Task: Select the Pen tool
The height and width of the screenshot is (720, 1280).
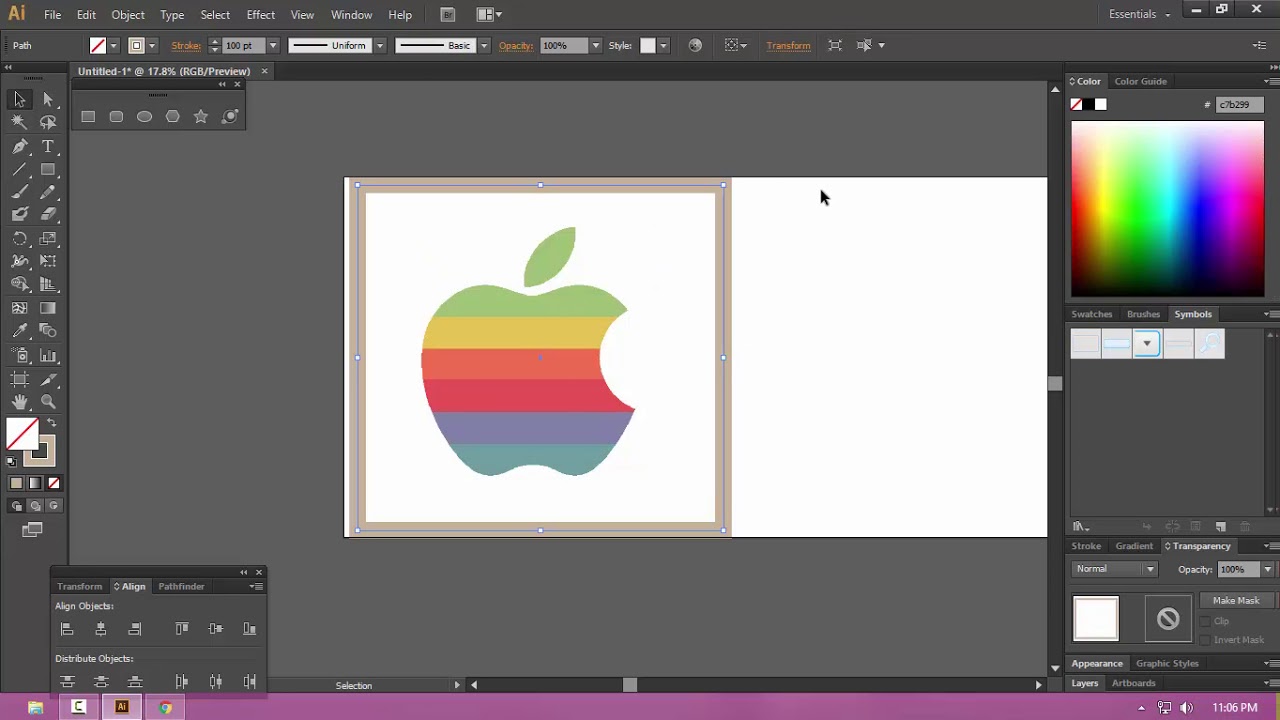Action: 19,146
